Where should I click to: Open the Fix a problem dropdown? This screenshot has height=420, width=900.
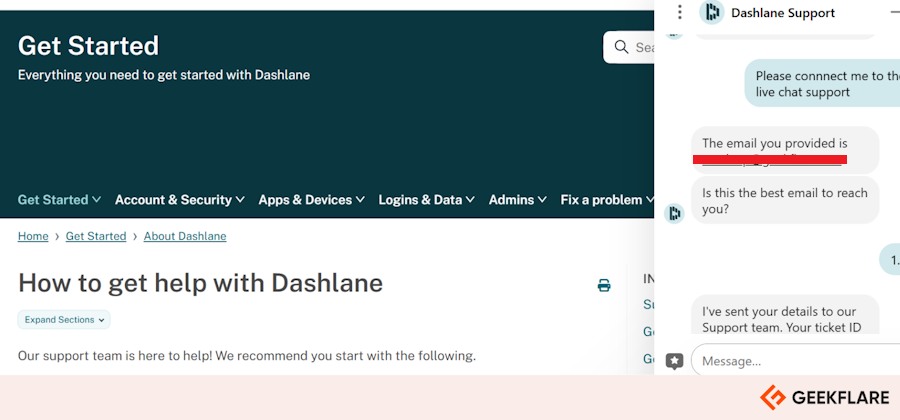click(607, 200)
